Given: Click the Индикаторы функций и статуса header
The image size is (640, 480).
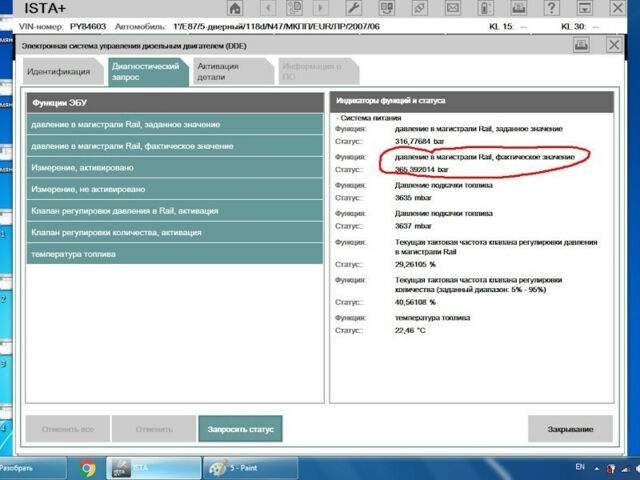Looking at the screenshot, I should click(x=471, y=101).
